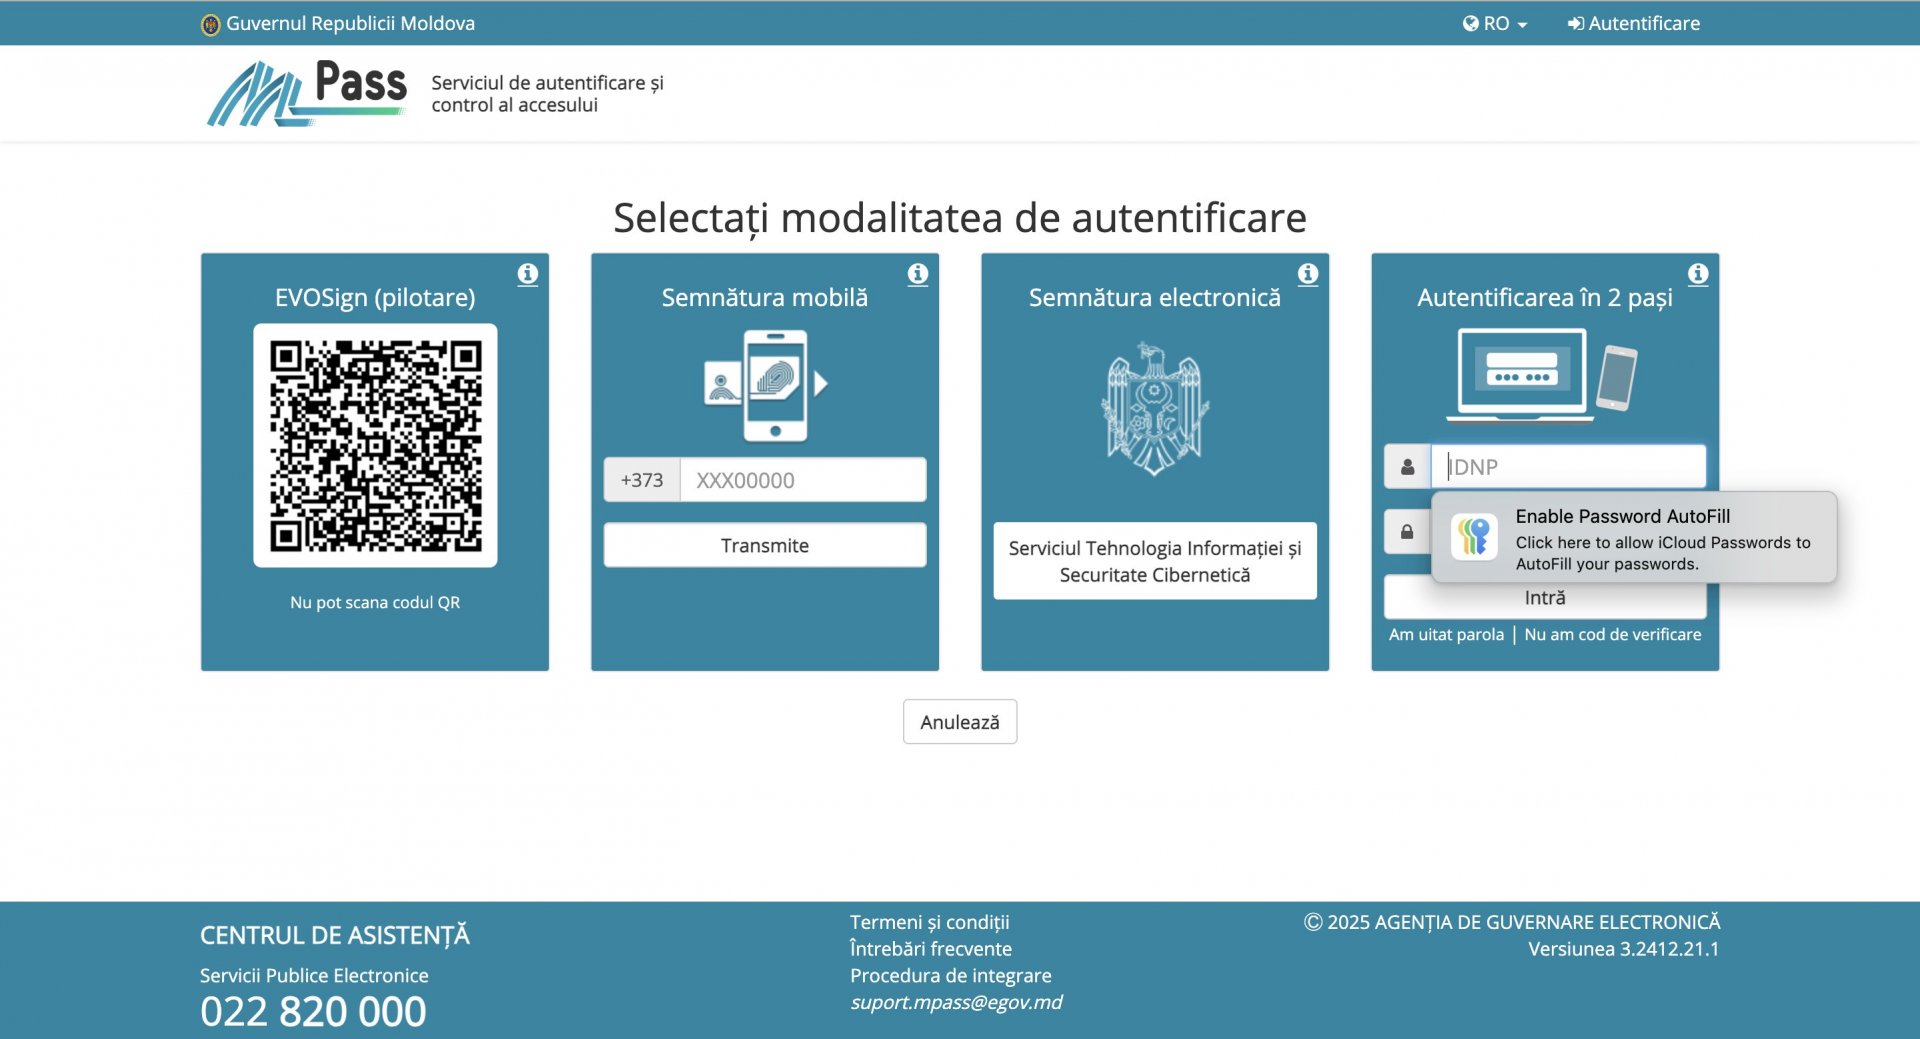Open the Termeni și condiții link
This screenshot has width=1920, height=1039.
(930, 922)
